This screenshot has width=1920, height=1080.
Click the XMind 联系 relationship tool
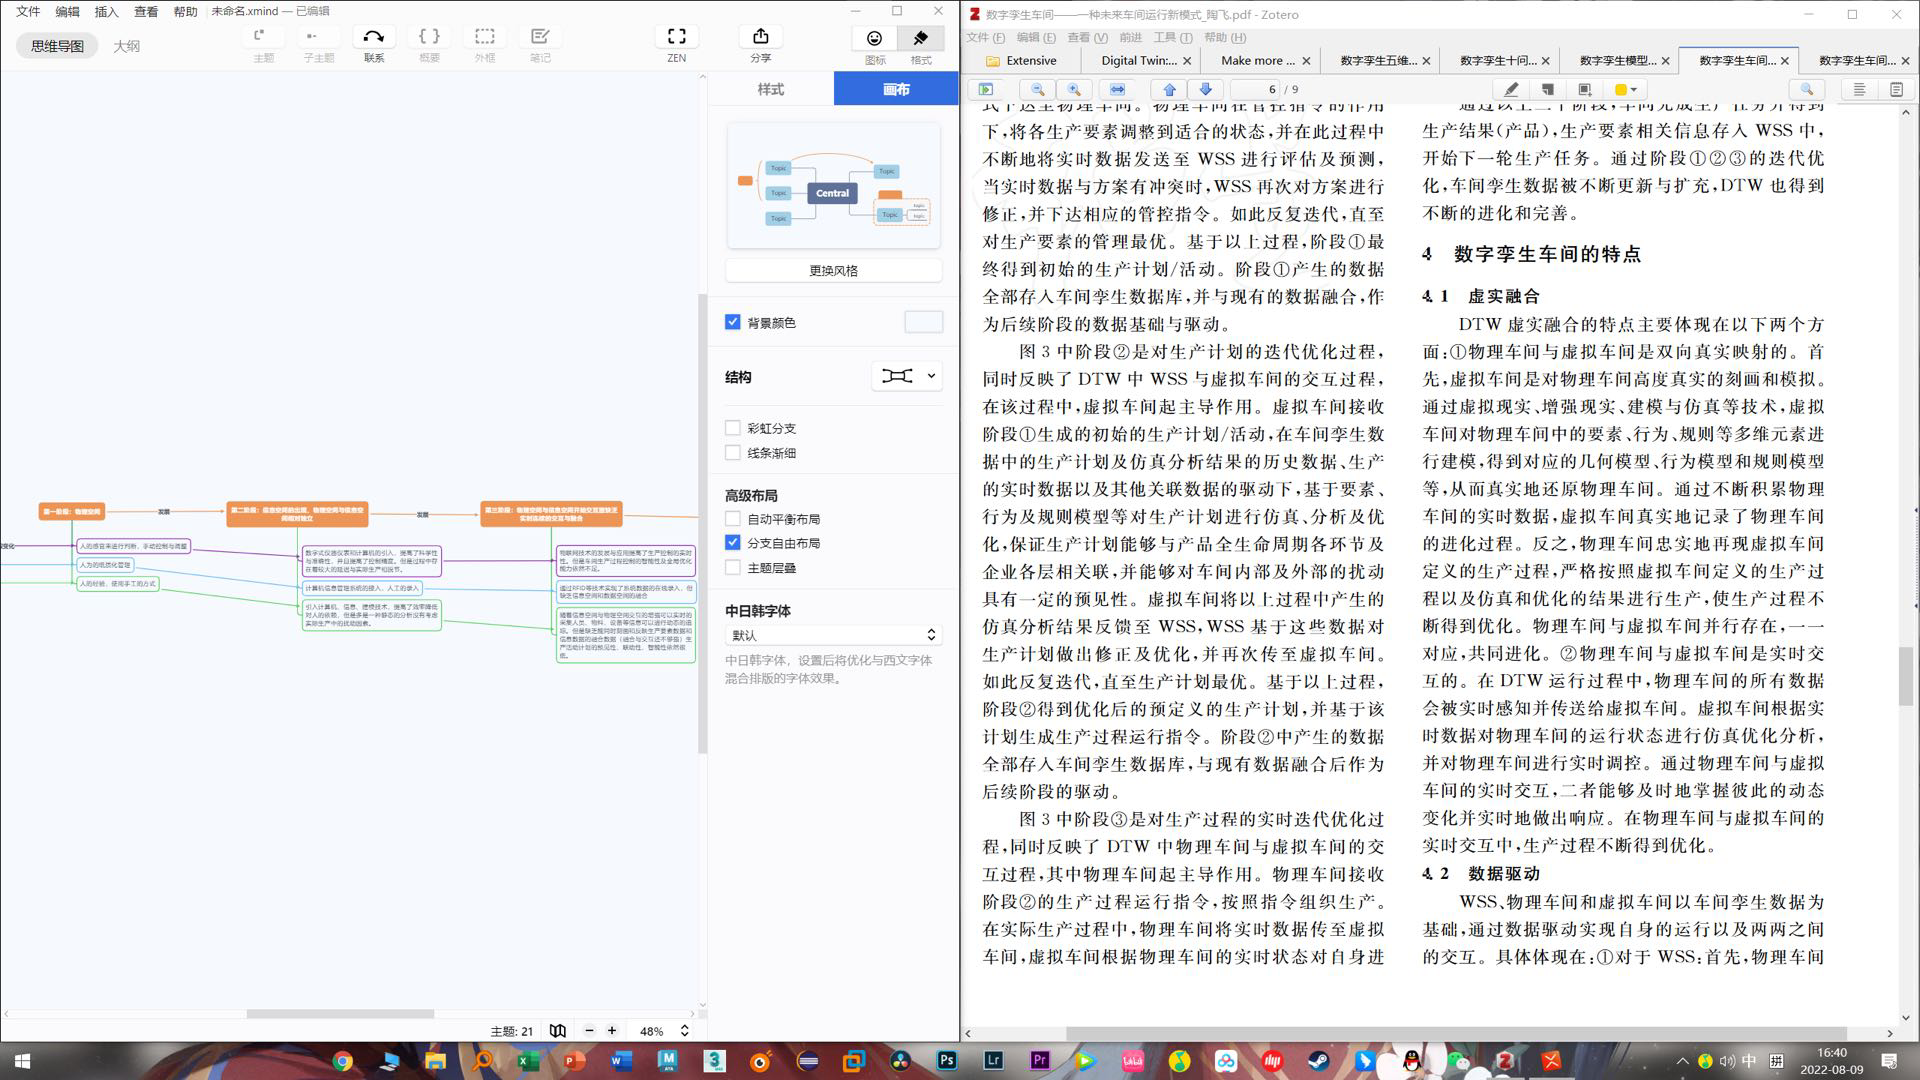[373, 37]
